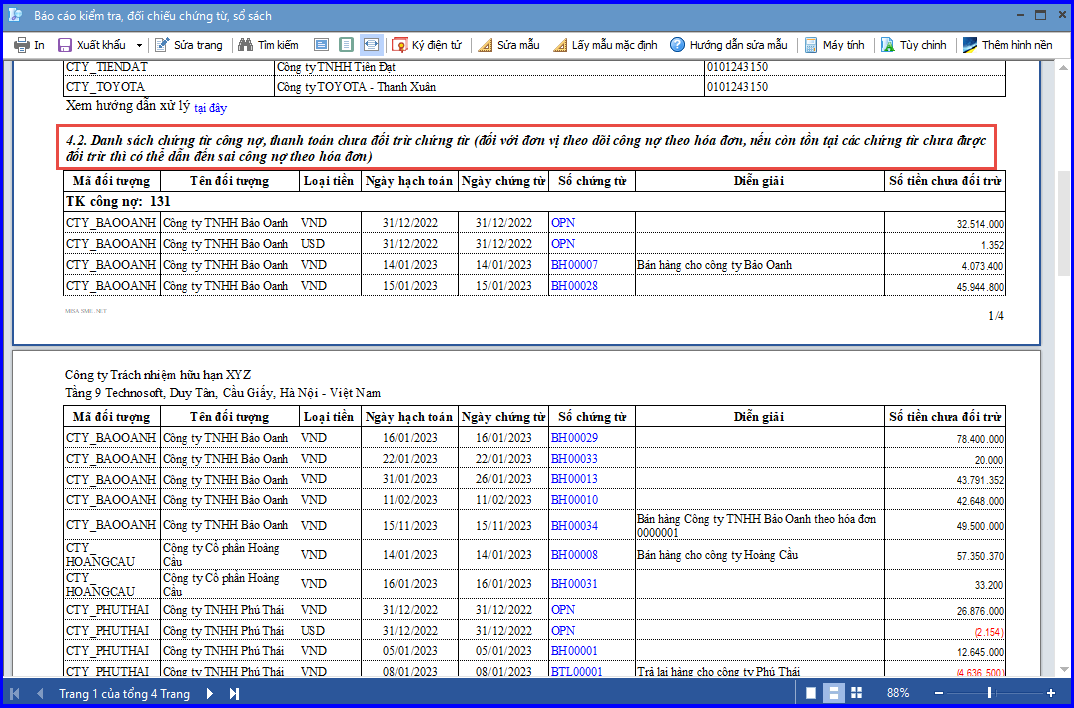Click the 'TK công nợ: 131' group row
The image size is (1074, 708).
[534, 202]
